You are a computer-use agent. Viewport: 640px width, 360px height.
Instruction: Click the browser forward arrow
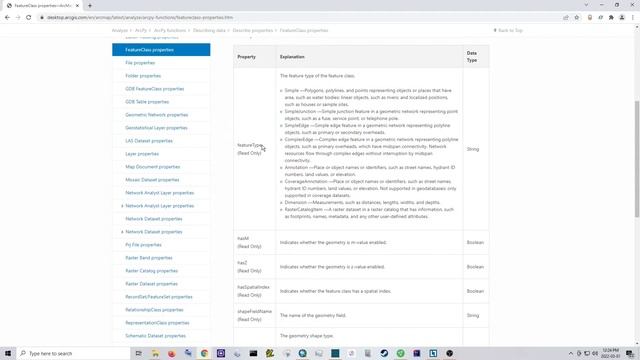[18, 18]
